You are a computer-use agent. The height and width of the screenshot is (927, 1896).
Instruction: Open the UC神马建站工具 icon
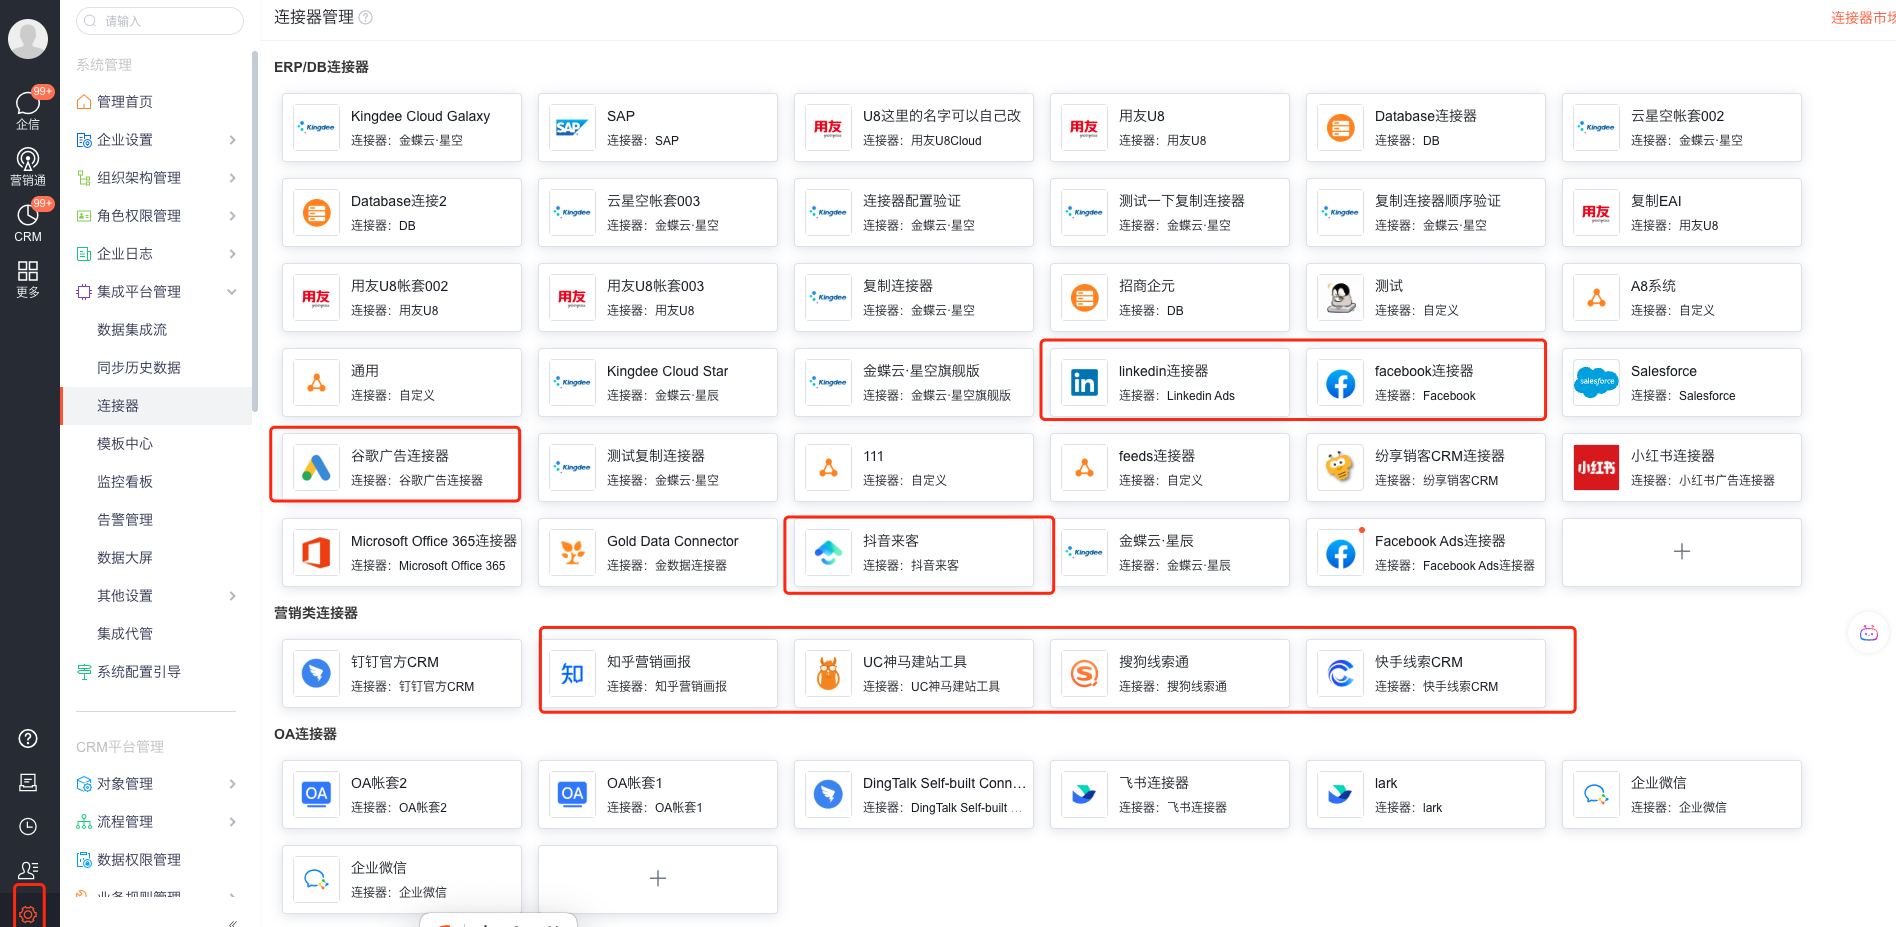(x=828, y=674)
